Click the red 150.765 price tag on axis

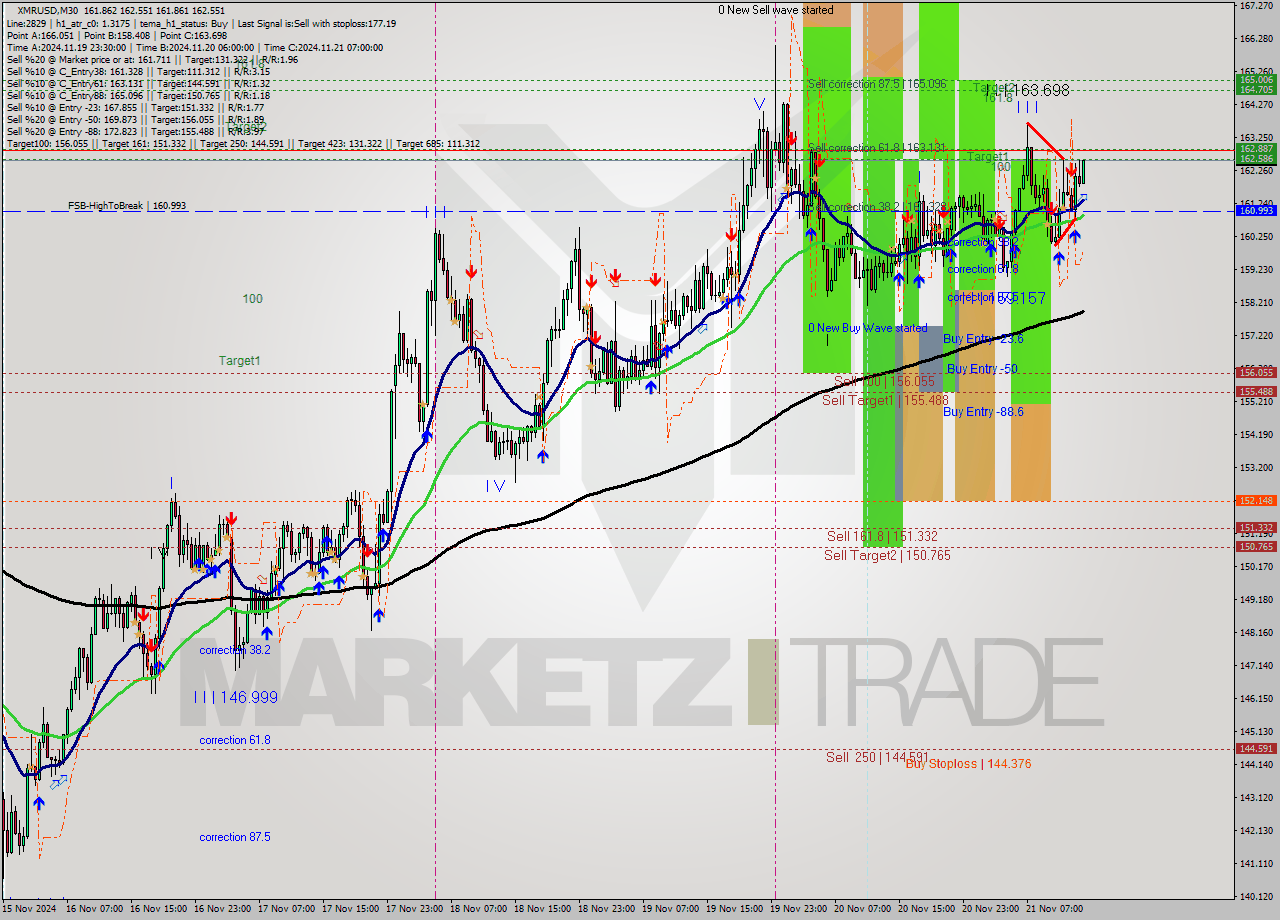1256,546
